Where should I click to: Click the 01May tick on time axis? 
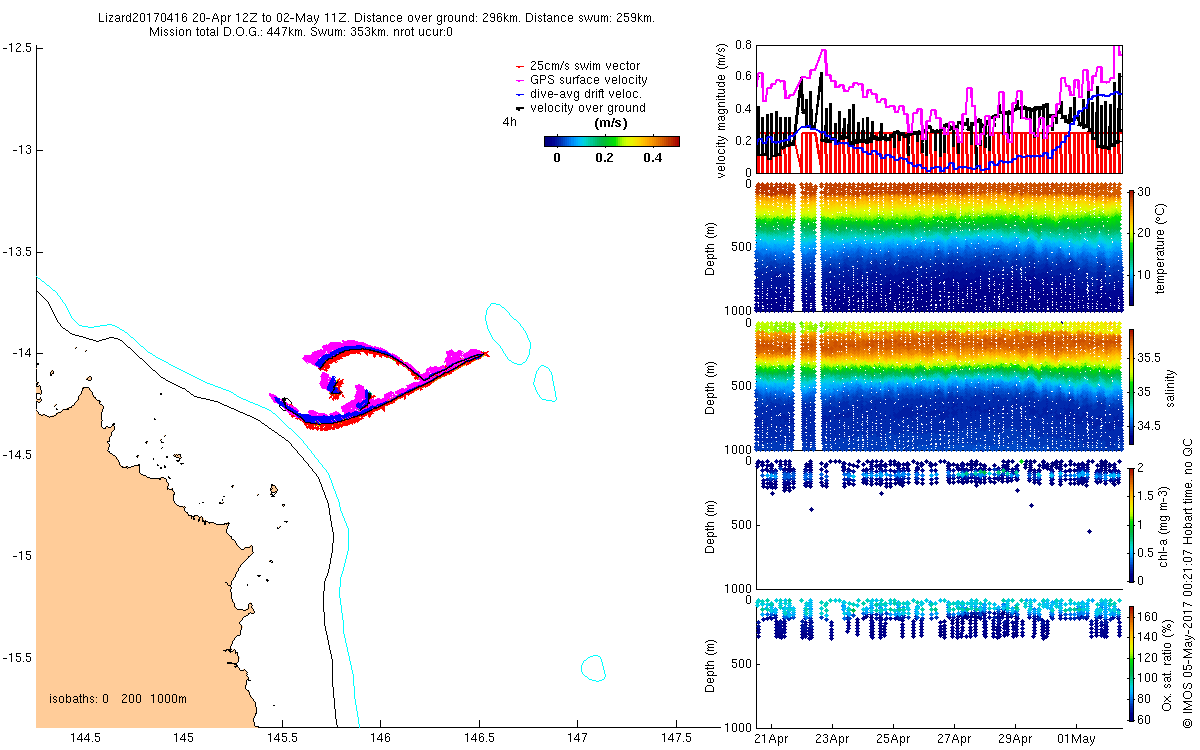pyautogui.click(x=1076, y=738)
